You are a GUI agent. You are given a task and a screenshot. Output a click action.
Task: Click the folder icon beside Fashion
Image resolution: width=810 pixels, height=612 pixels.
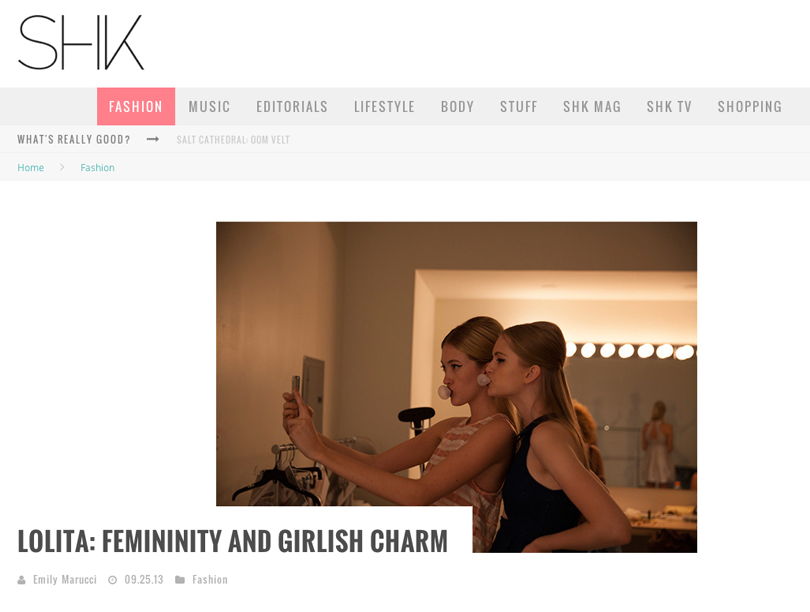tap(180, 580)
